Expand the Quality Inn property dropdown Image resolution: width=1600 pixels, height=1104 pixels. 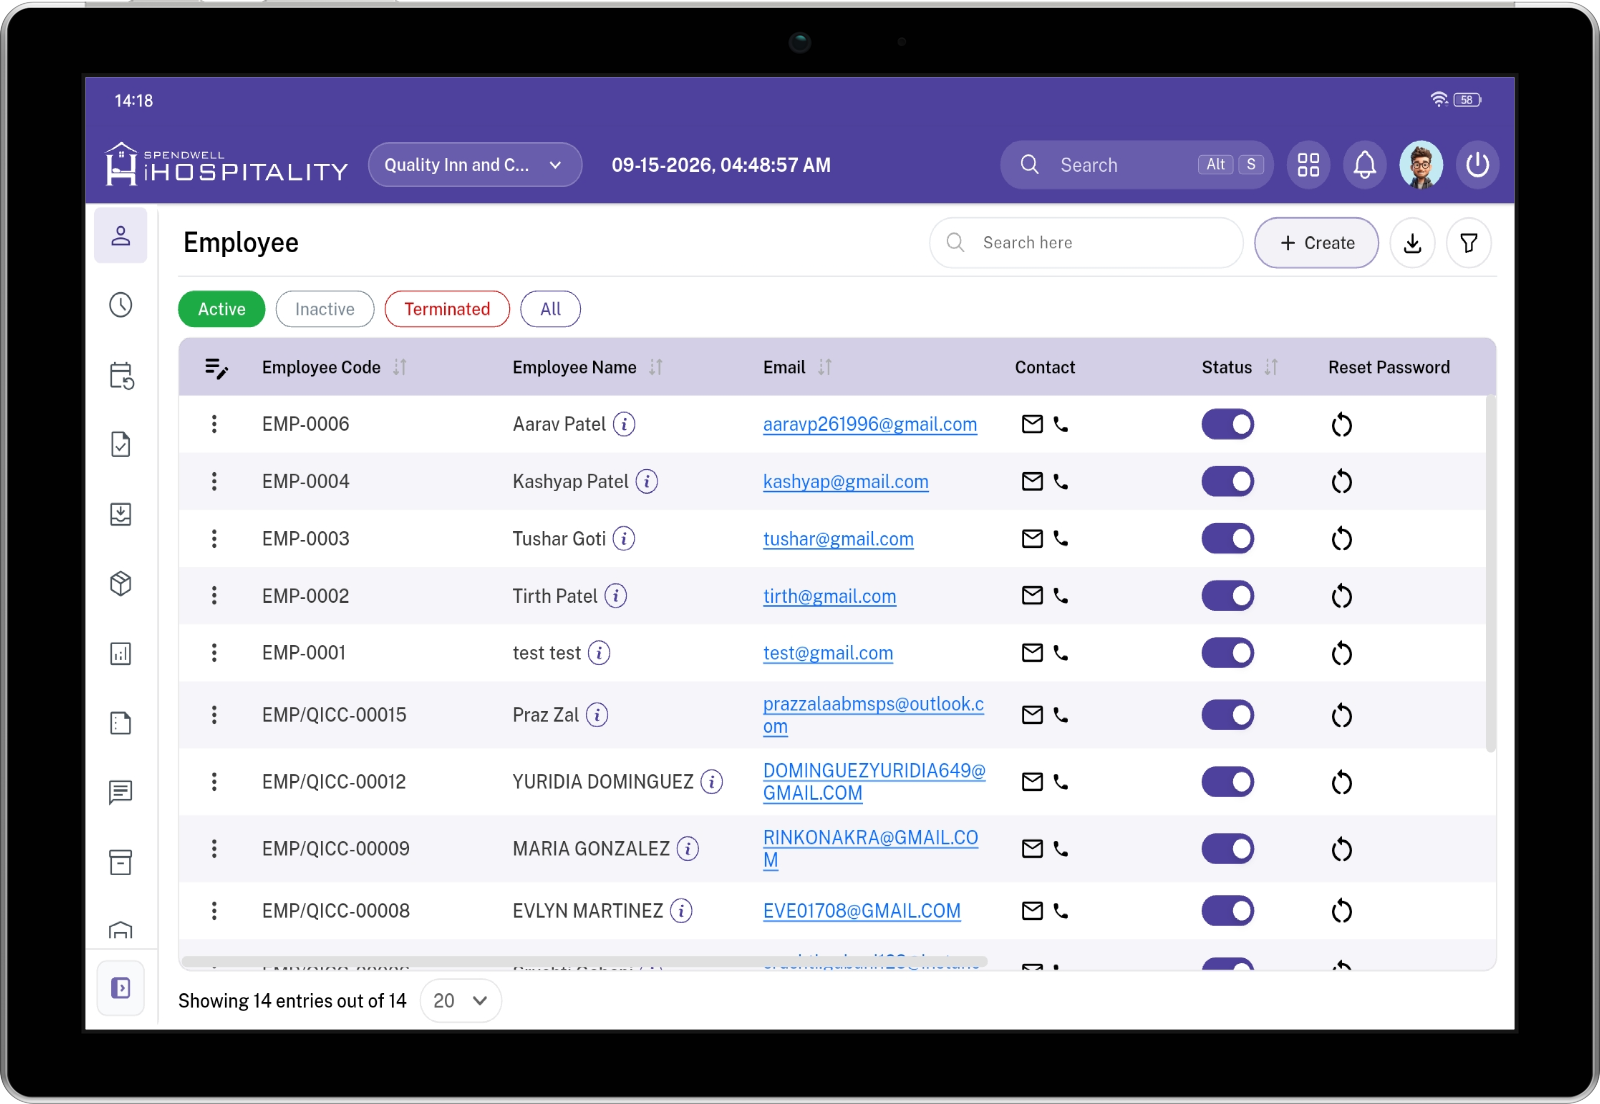[475, 165]
